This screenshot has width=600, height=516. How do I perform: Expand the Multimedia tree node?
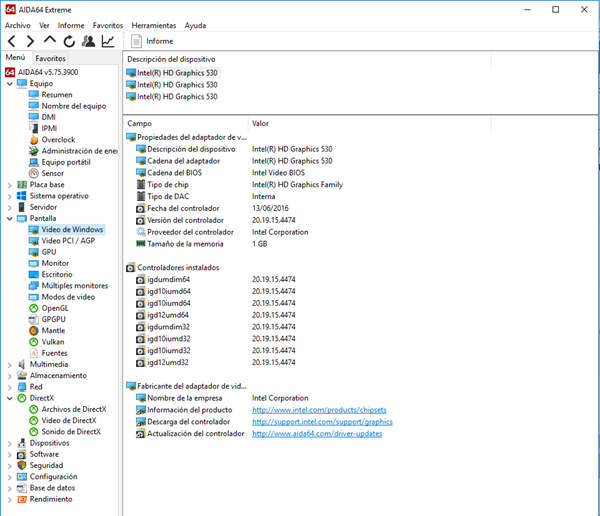tap(10, 364)
